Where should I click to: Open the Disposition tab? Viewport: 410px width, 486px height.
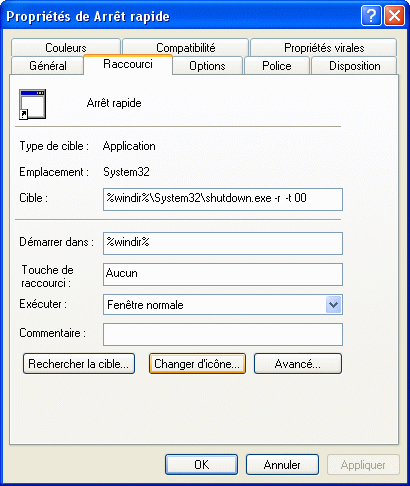(x=354, y=66)
